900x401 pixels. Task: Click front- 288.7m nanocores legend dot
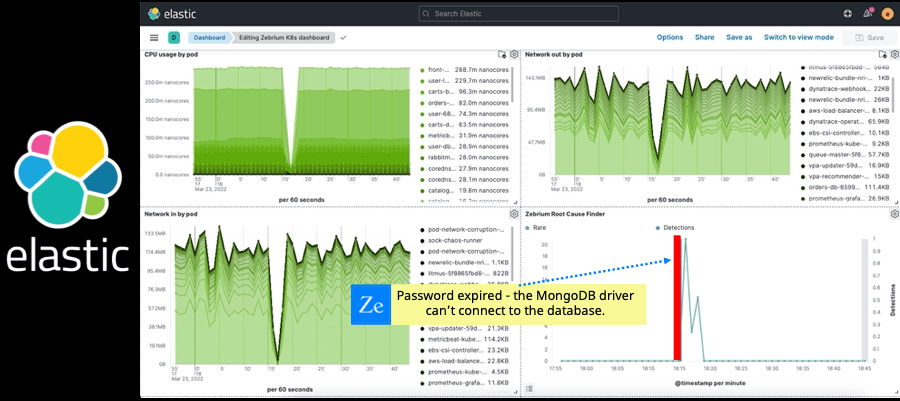point(422,70)
